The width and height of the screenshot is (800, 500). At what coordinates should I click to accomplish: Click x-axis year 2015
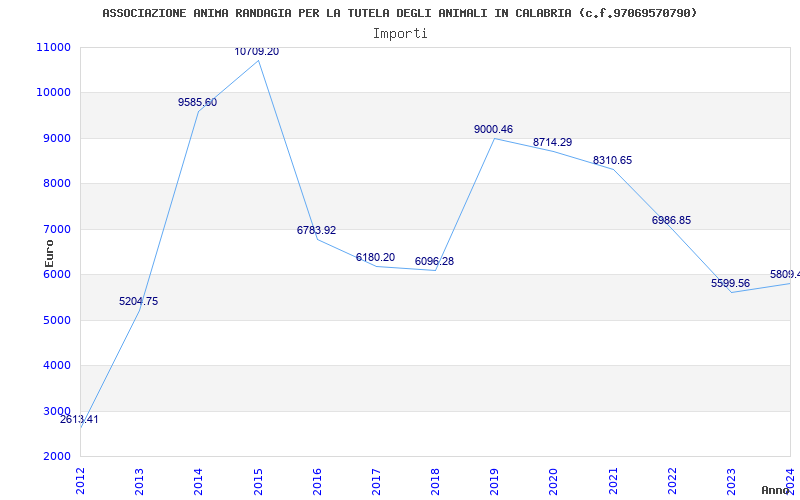click(x=258, y=481)
